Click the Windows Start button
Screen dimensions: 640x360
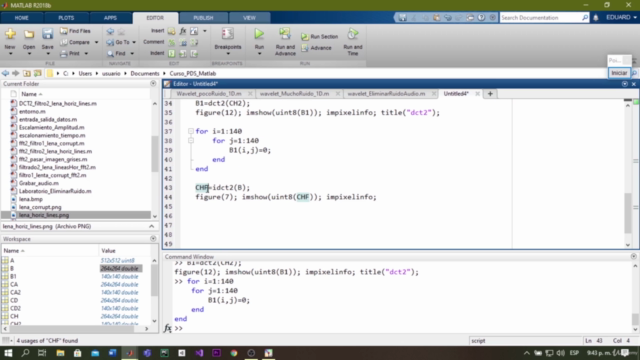click(x=8, y=353)
